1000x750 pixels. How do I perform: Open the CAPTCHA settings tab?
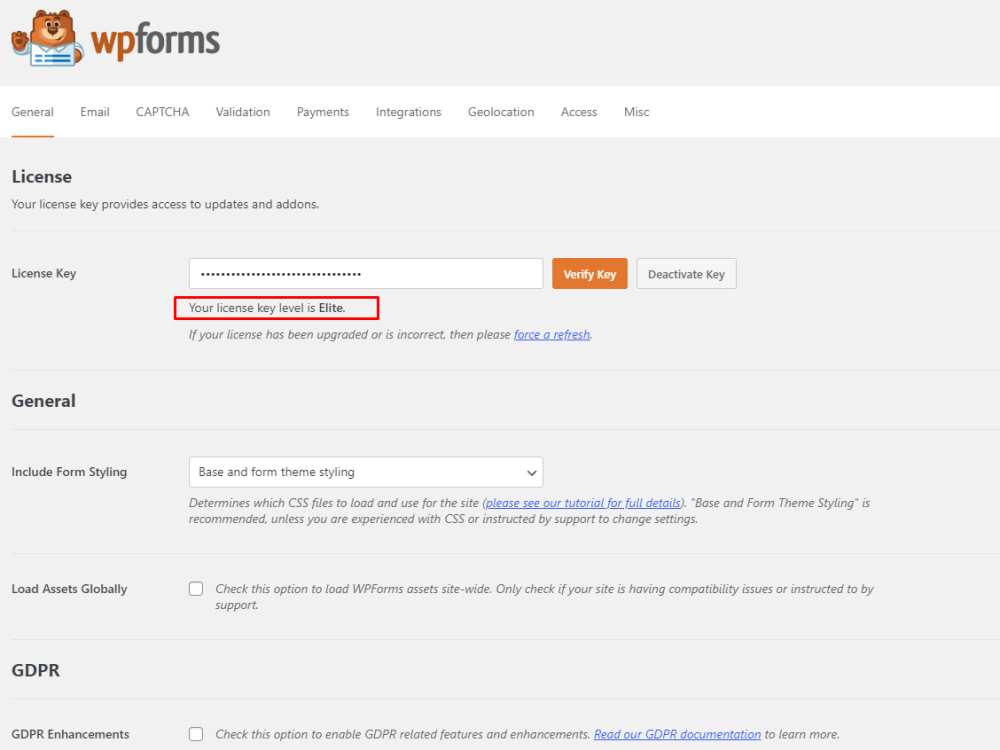coord(162,112)
